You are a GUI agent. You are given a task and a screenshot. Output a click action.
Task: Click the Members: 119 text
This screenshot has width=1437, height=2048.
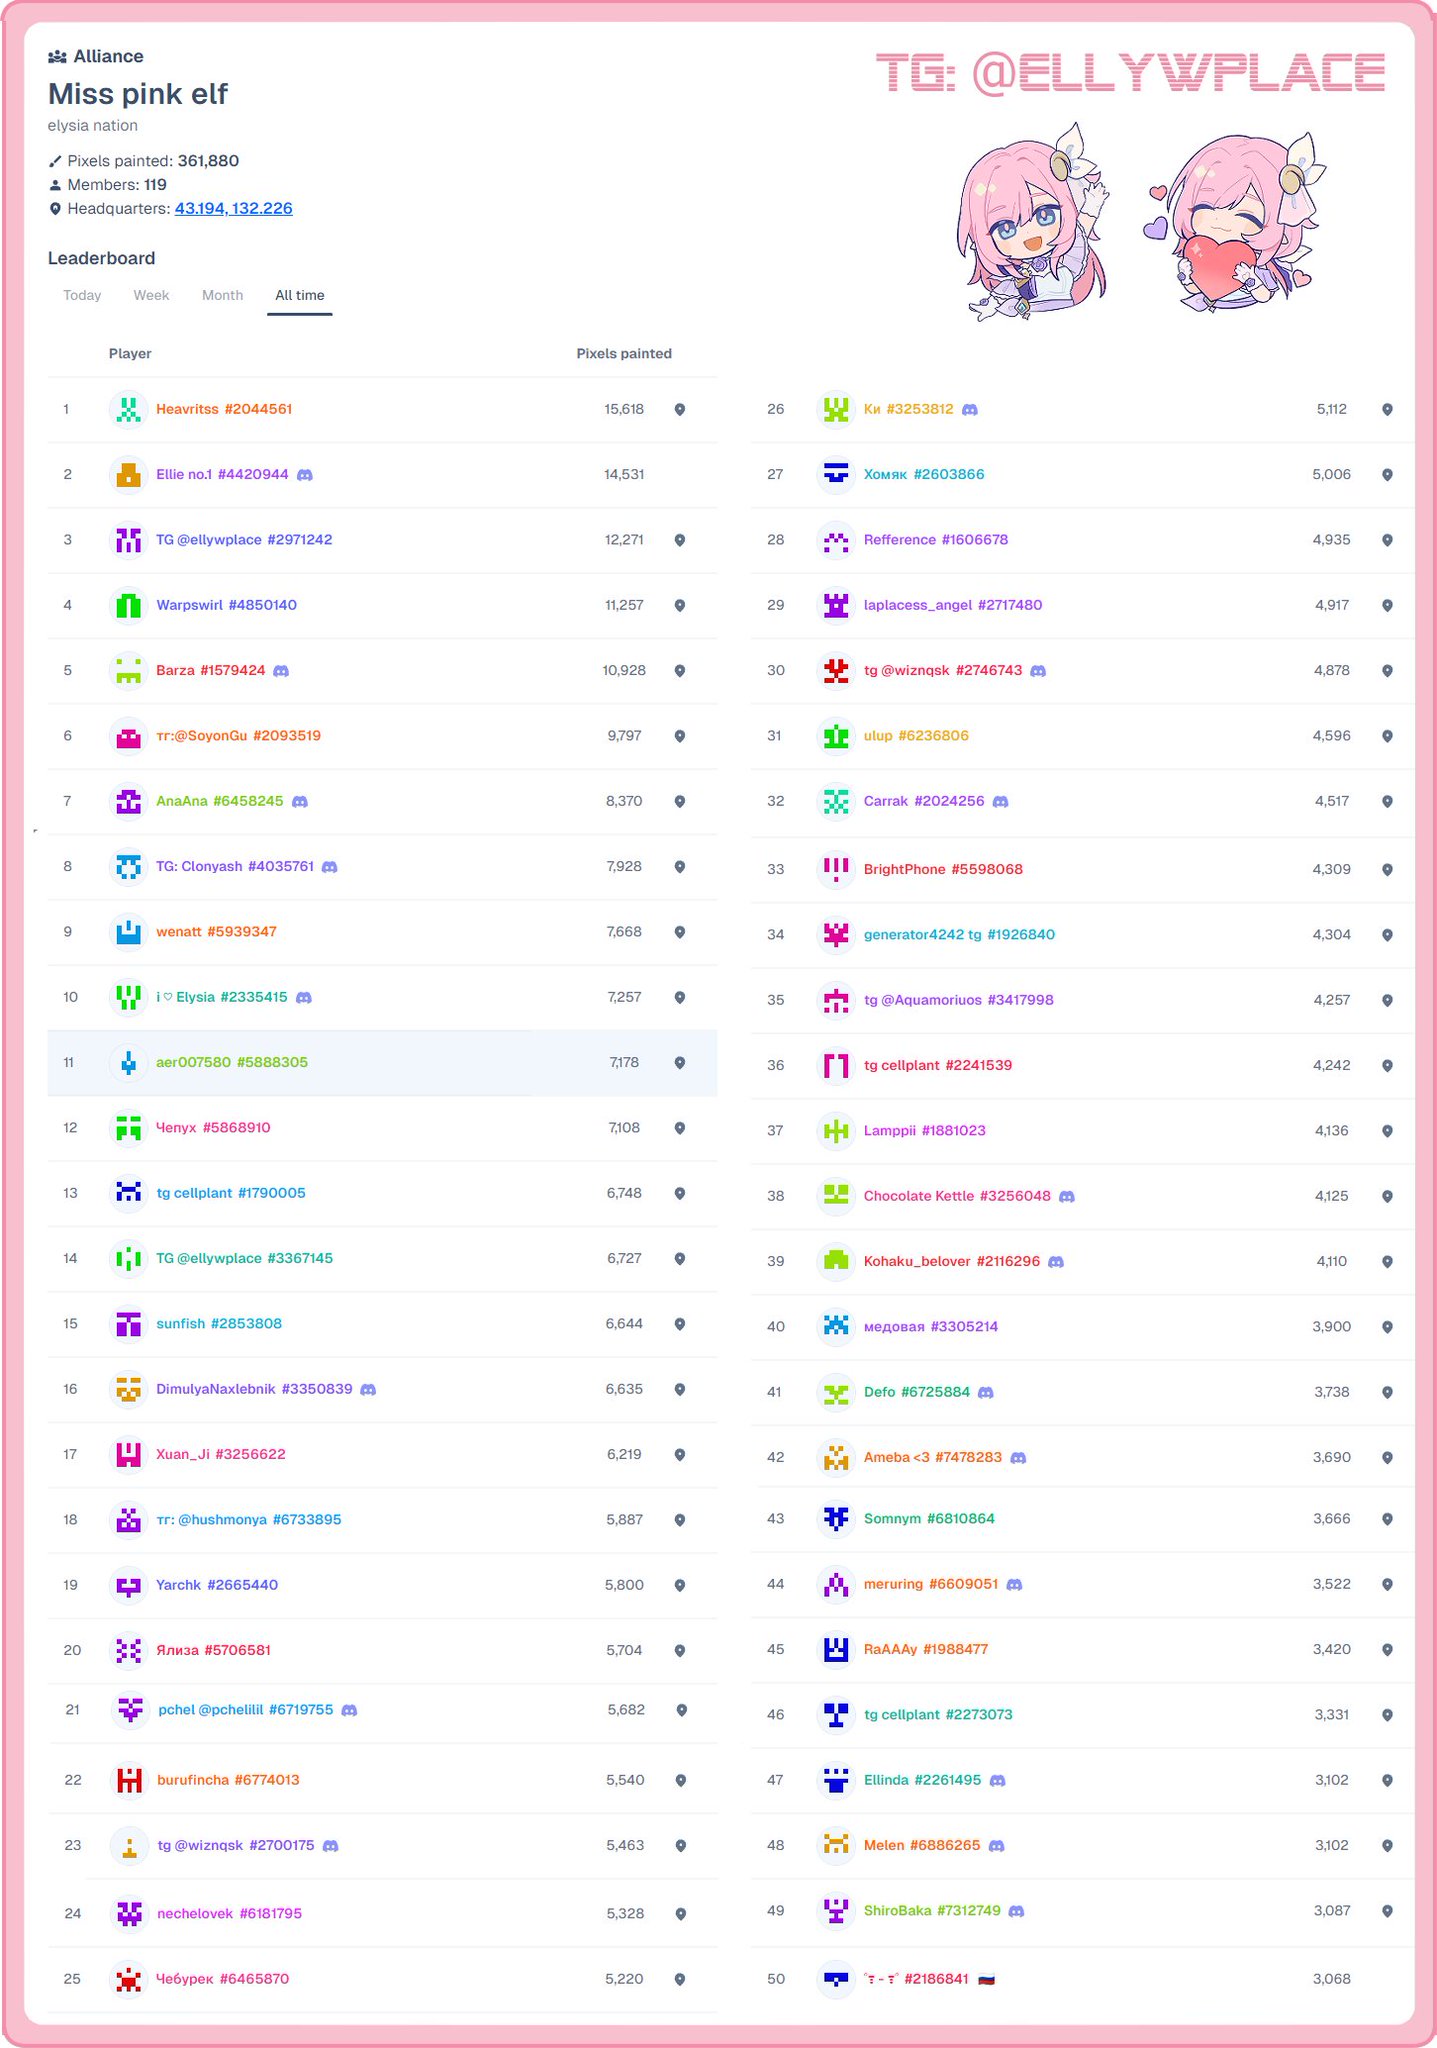[108, 185]
